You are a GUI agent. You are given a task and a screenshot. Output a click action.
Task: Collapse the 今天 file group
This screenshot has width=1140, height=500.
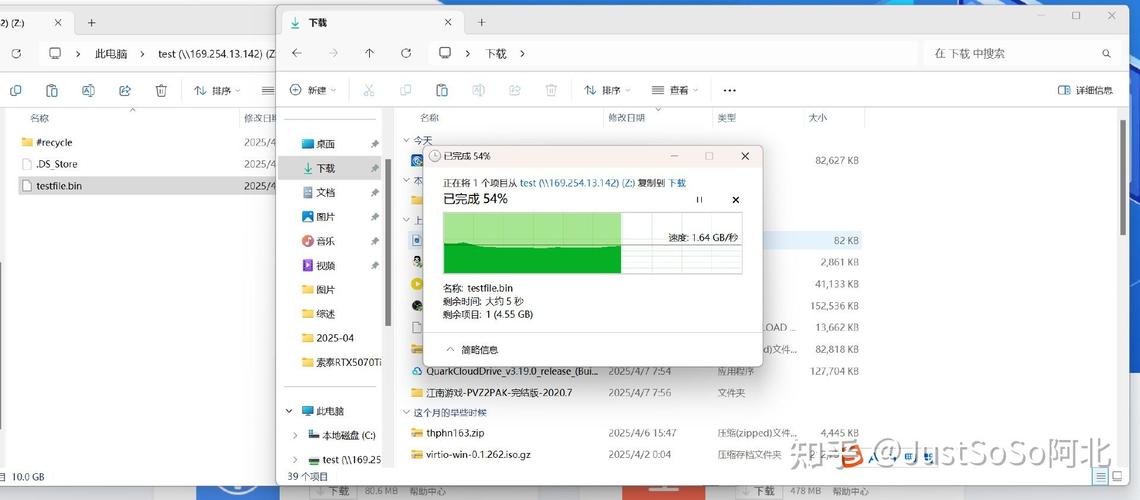[x=406, y=140]
